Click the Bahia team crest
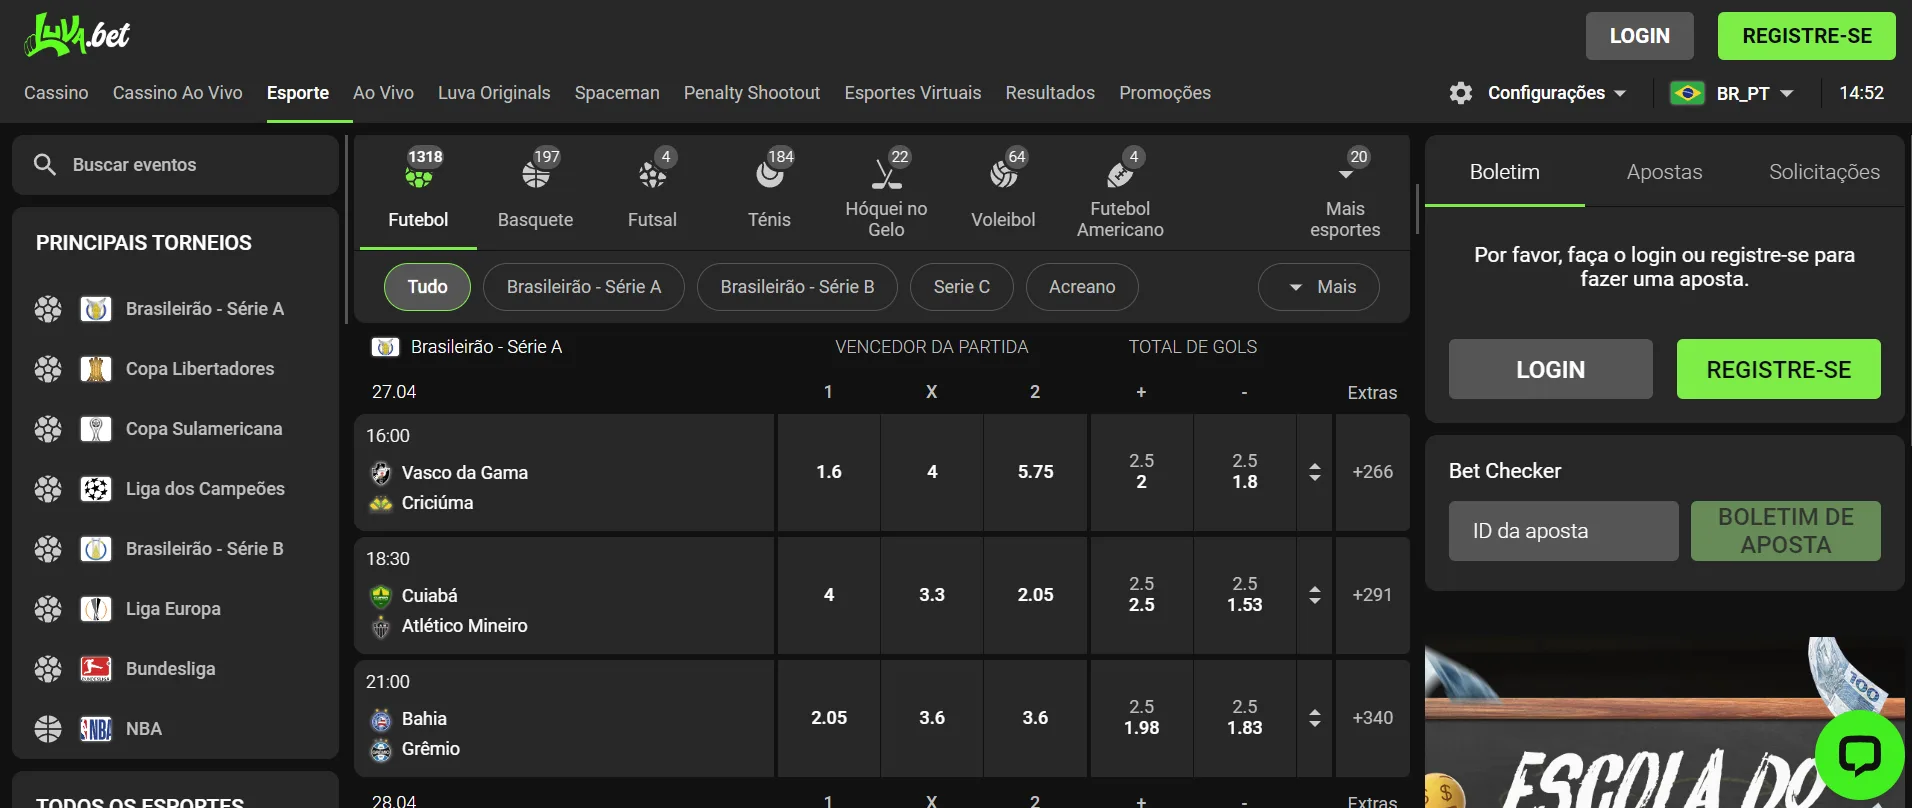 point(381,719)
